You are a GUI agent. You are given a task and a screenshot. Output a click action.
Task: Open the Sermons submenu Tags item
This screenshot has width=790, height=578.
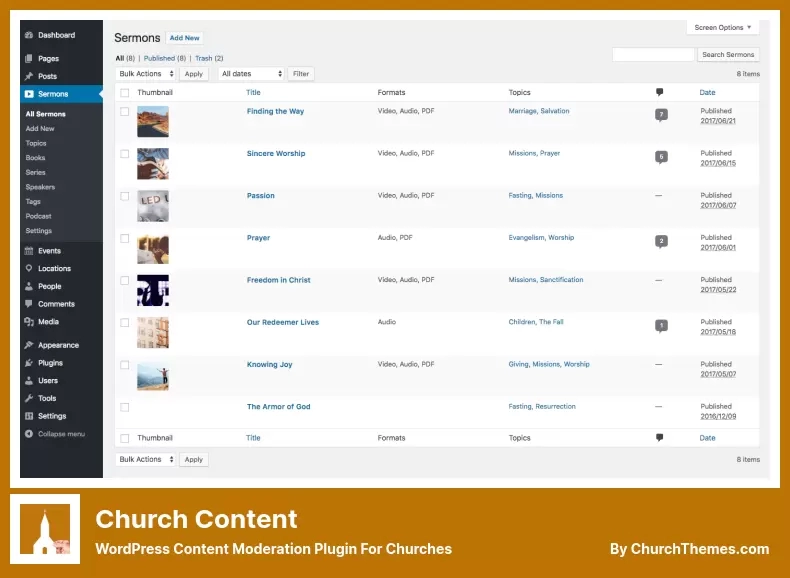coord(33,202)
